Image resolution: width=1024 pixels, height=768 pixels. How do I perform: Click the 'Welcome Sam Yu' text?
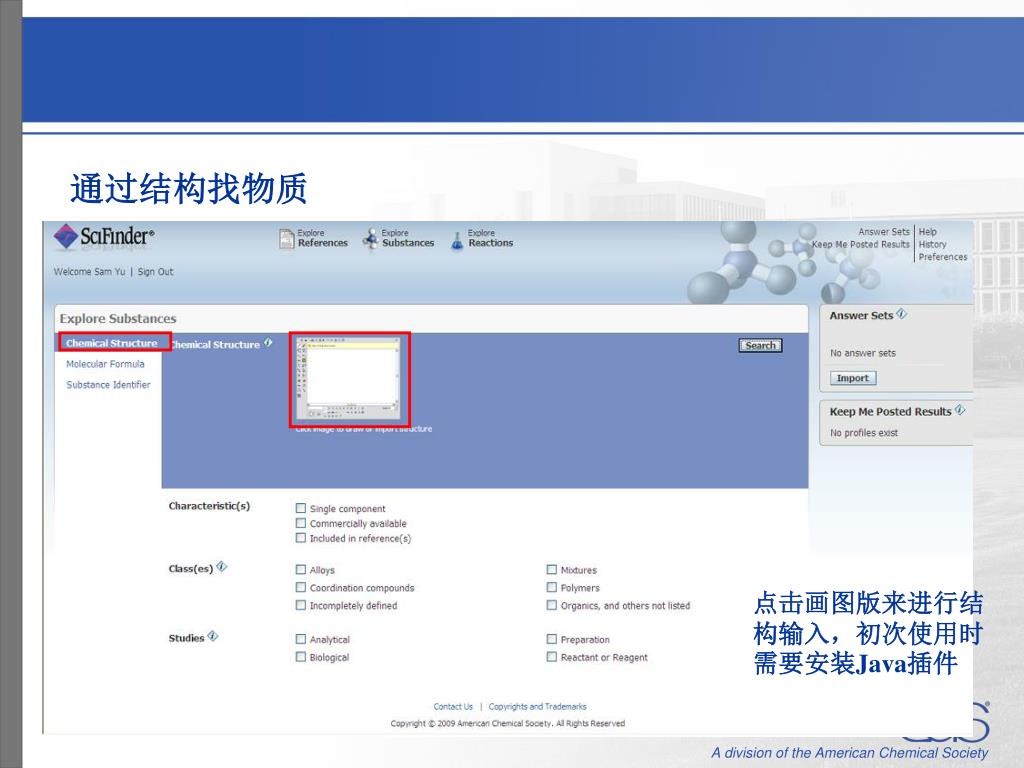[x=89, y=272]
